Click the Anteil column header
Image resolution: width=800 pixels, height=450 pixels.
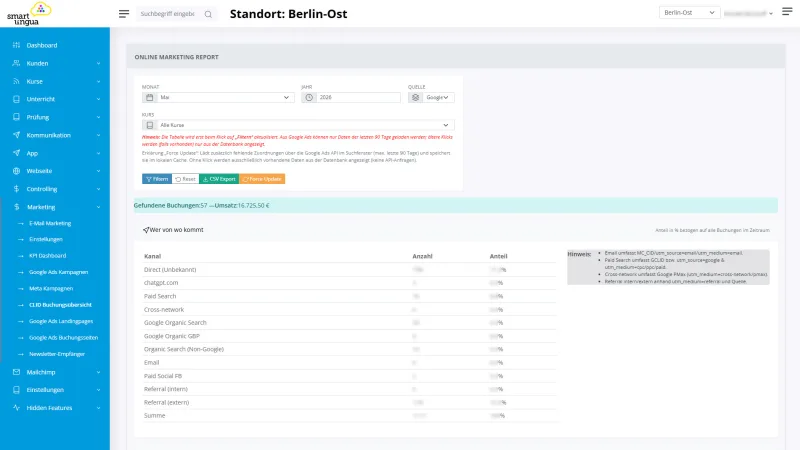pos(498,256)
